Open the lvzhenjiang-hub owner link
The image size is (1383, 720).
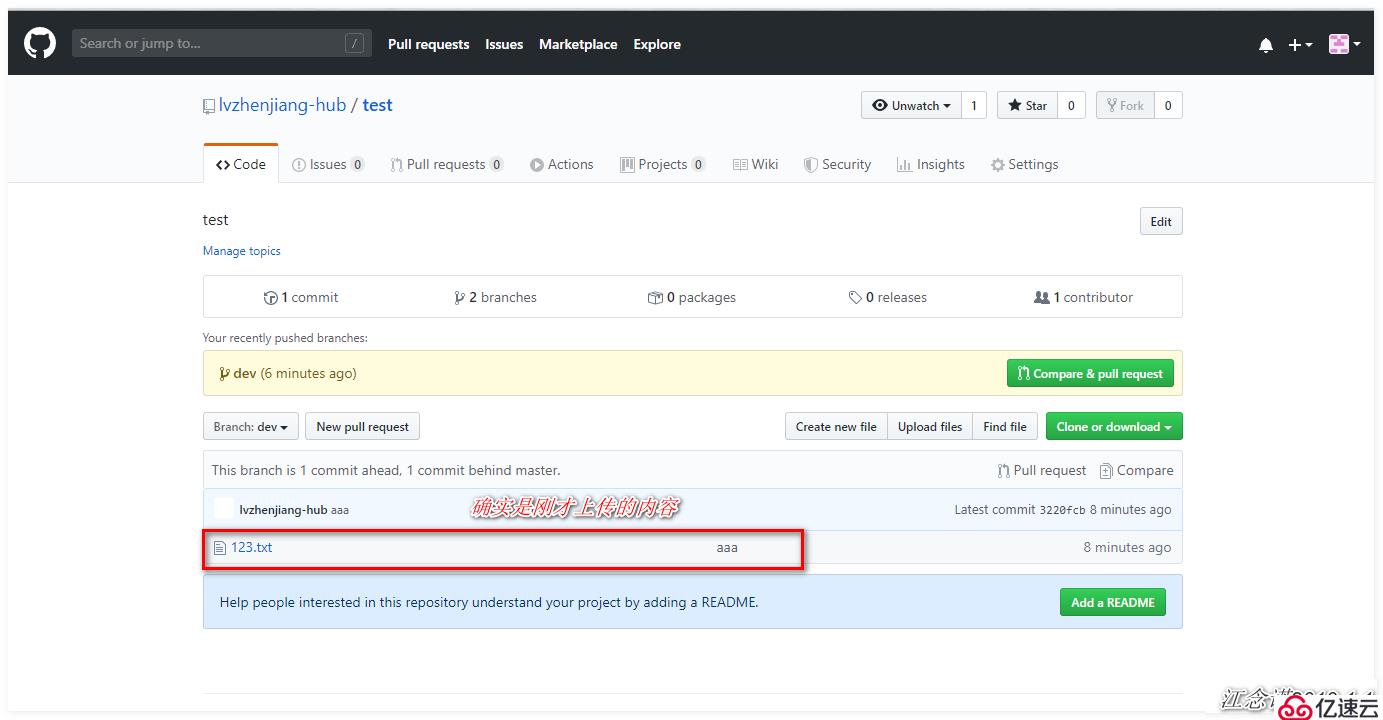coord(282,105)
